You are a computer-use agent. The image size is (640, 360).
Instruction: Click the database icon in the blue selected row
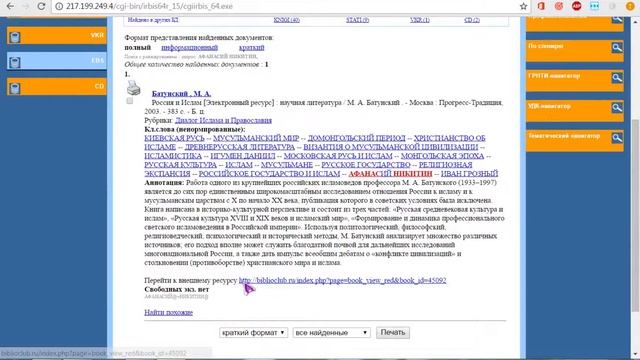[15, 62]
